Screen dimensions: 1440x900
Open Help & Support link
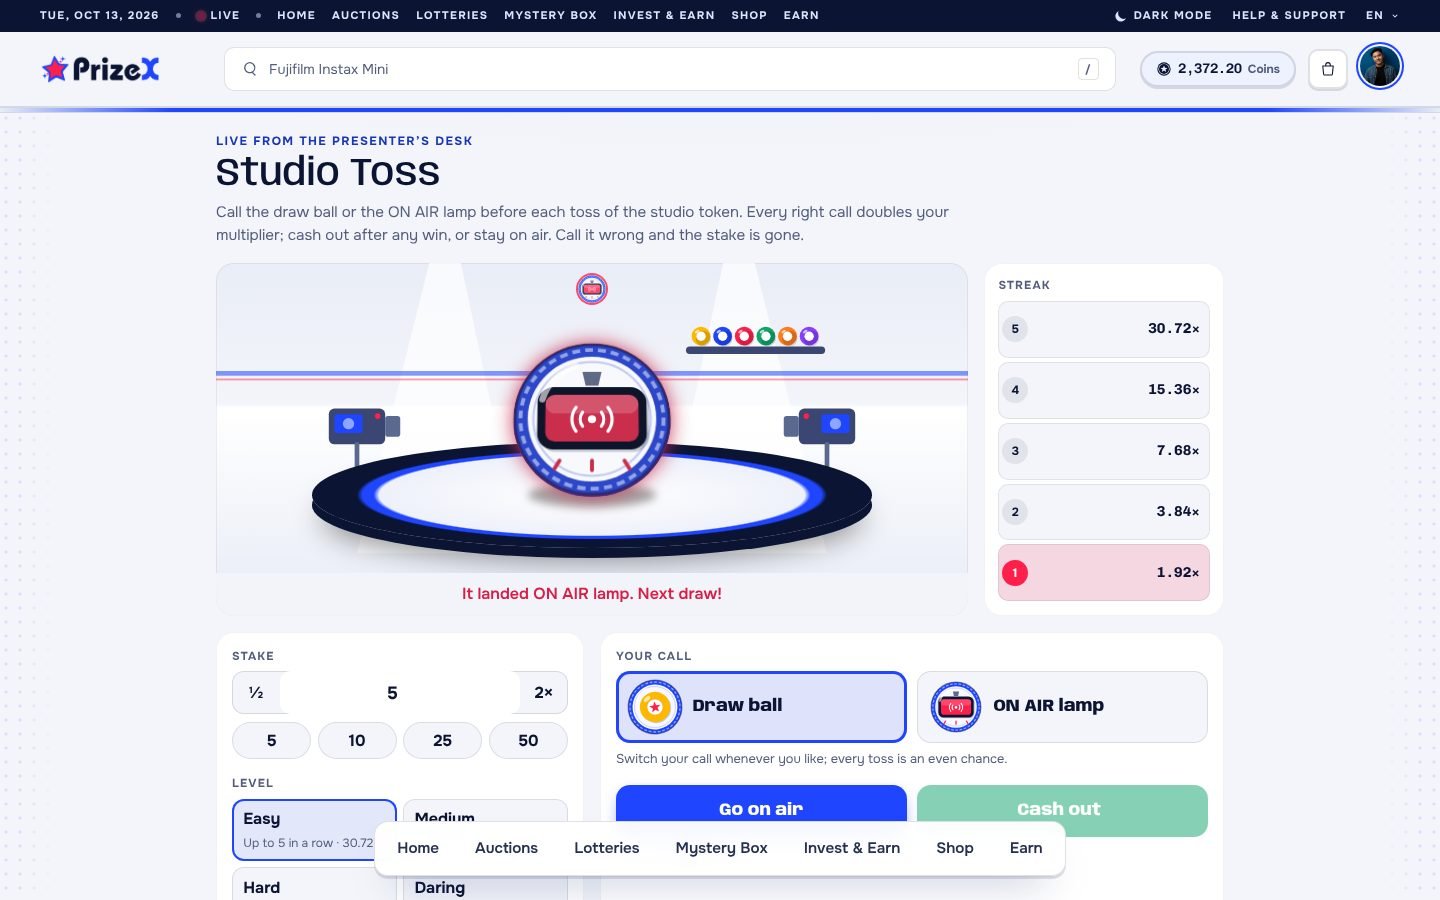point(1288,15)
